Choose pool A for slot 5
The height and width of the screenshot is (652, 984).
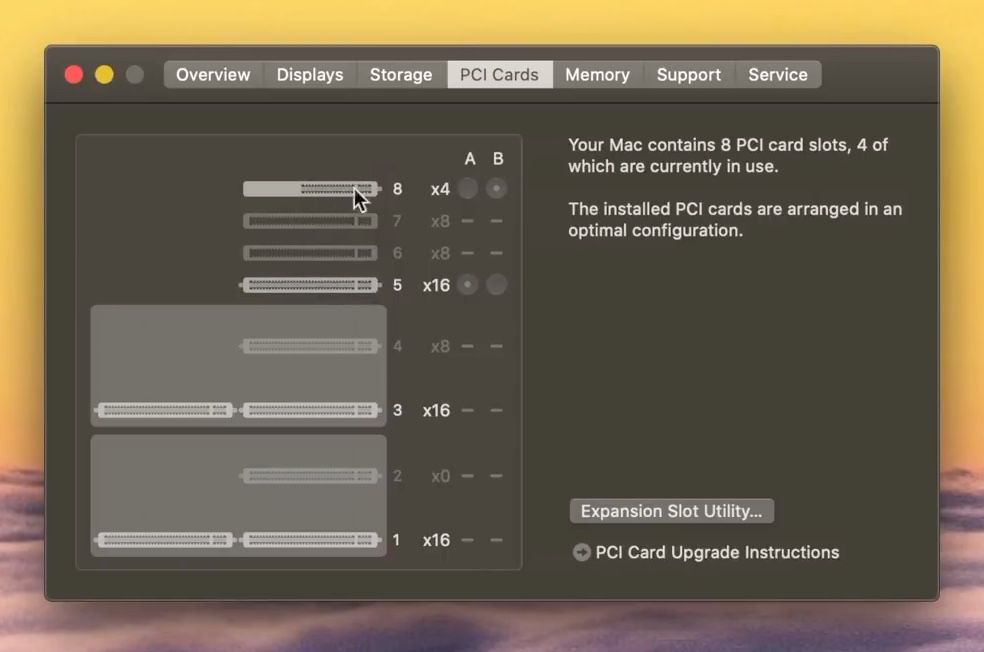pos(468,285)
